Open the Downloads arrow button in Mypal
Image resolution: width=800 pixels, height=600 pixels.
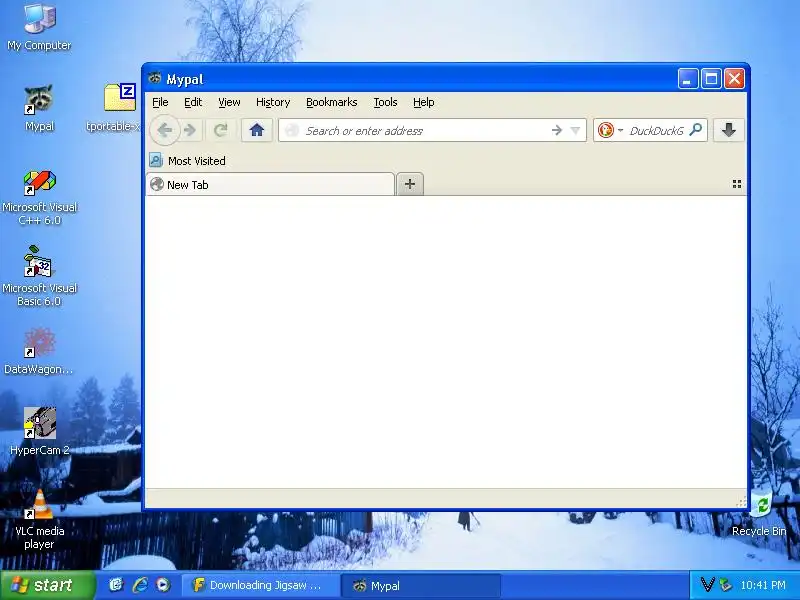729,131
